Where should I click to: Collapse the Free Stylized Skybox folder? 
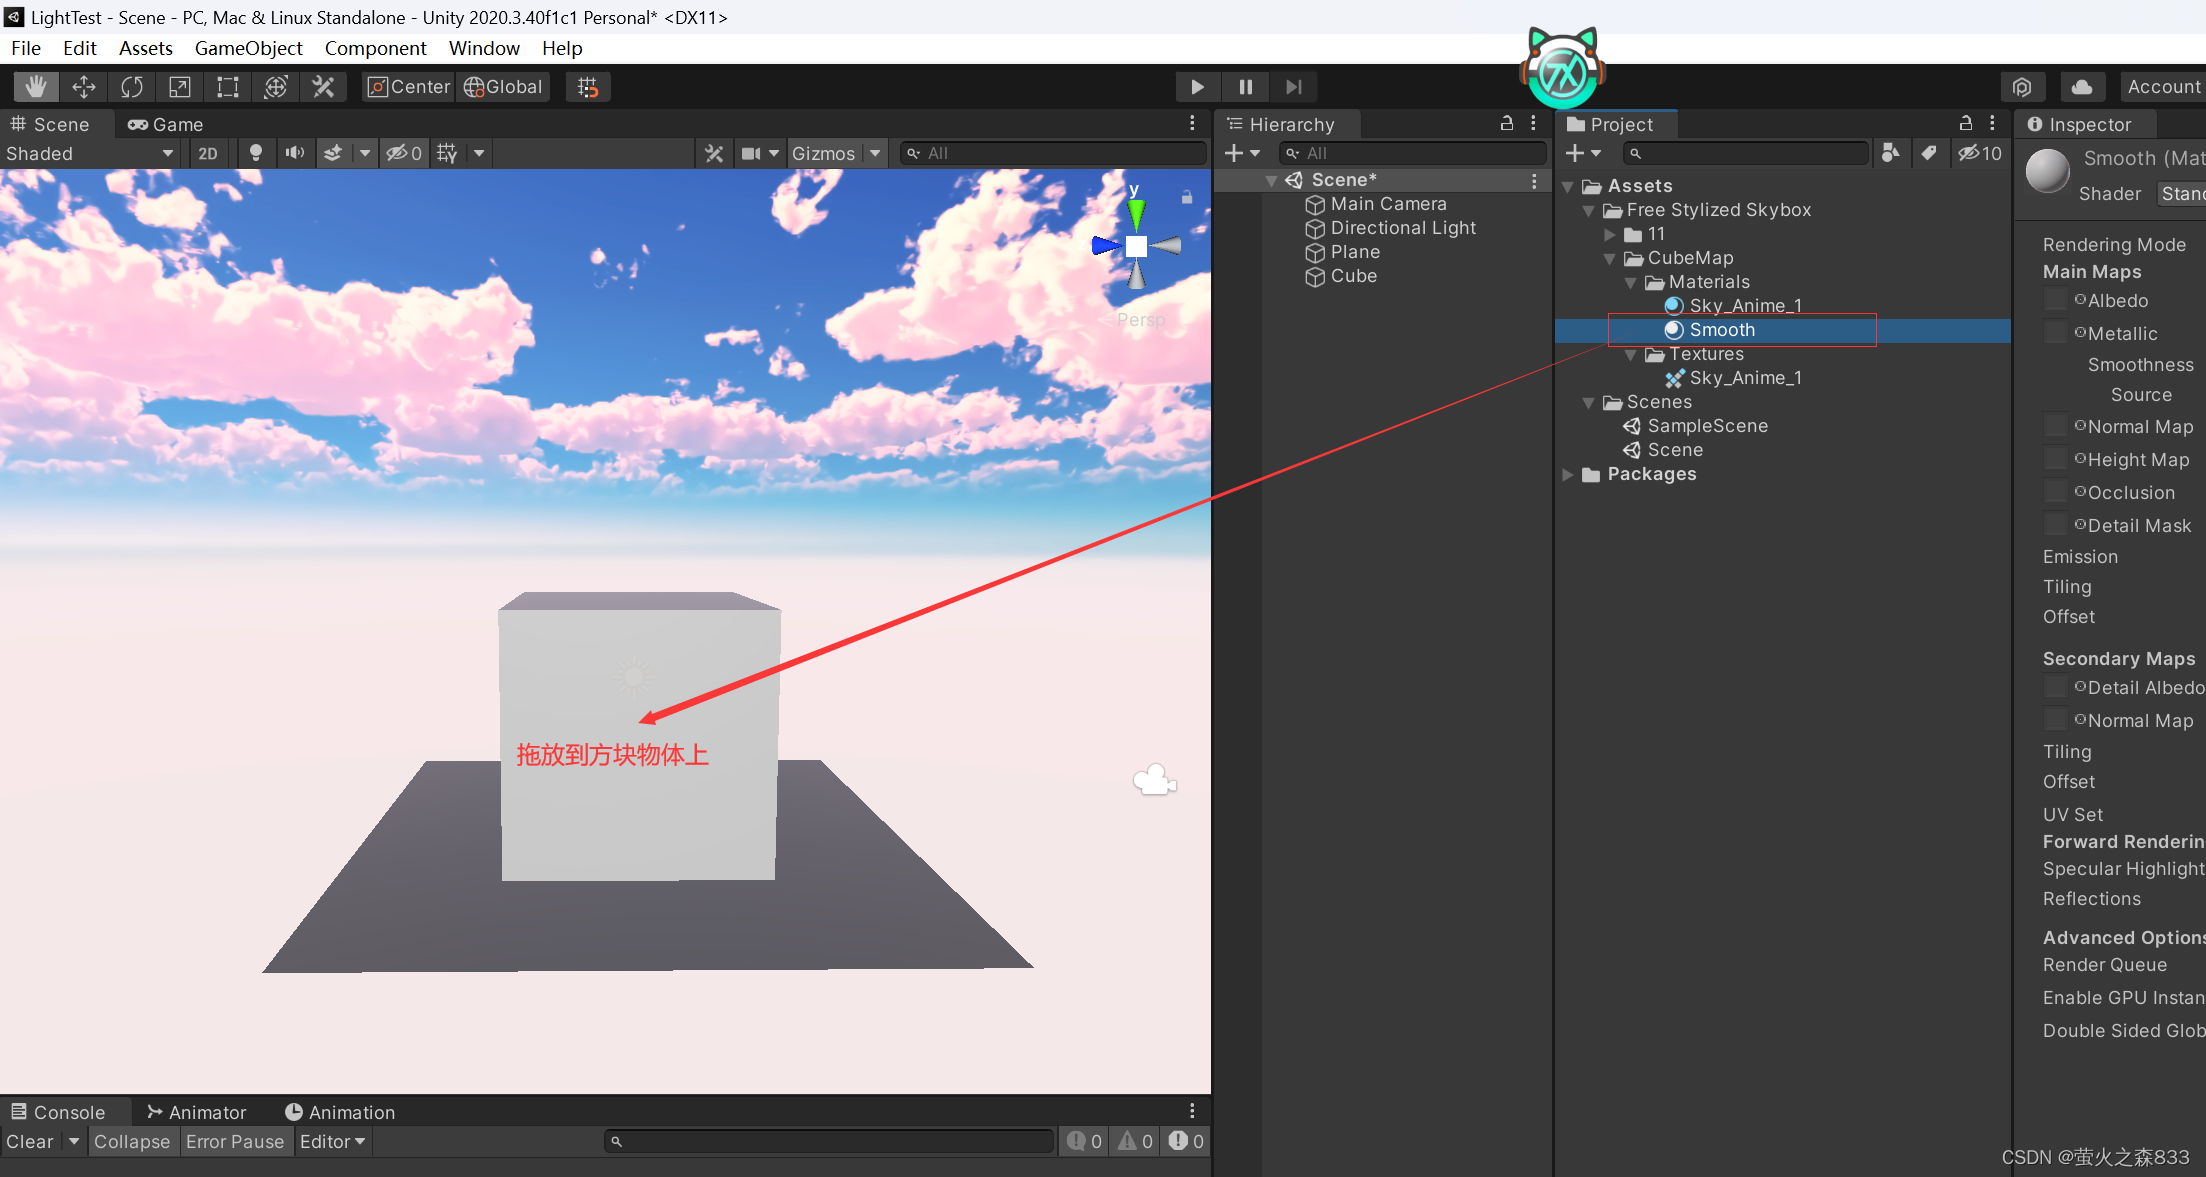[x=1588, y=211]
